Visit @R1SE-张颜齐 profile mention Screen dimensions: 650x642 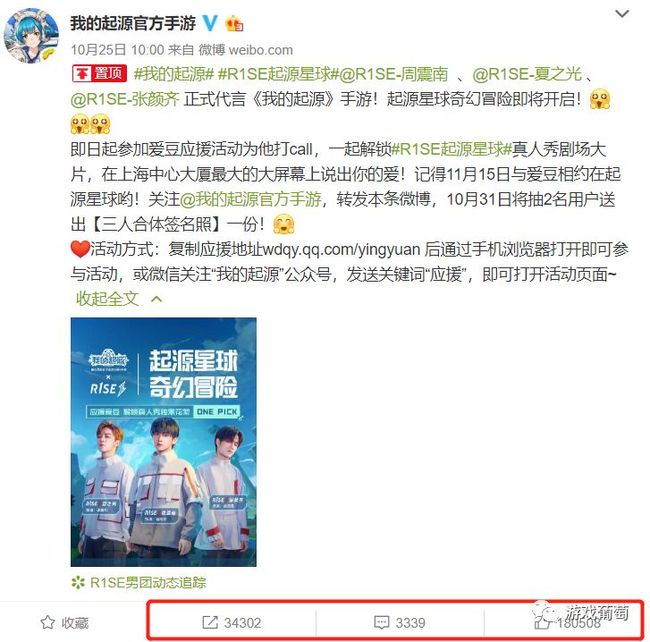tap(125, 99)
